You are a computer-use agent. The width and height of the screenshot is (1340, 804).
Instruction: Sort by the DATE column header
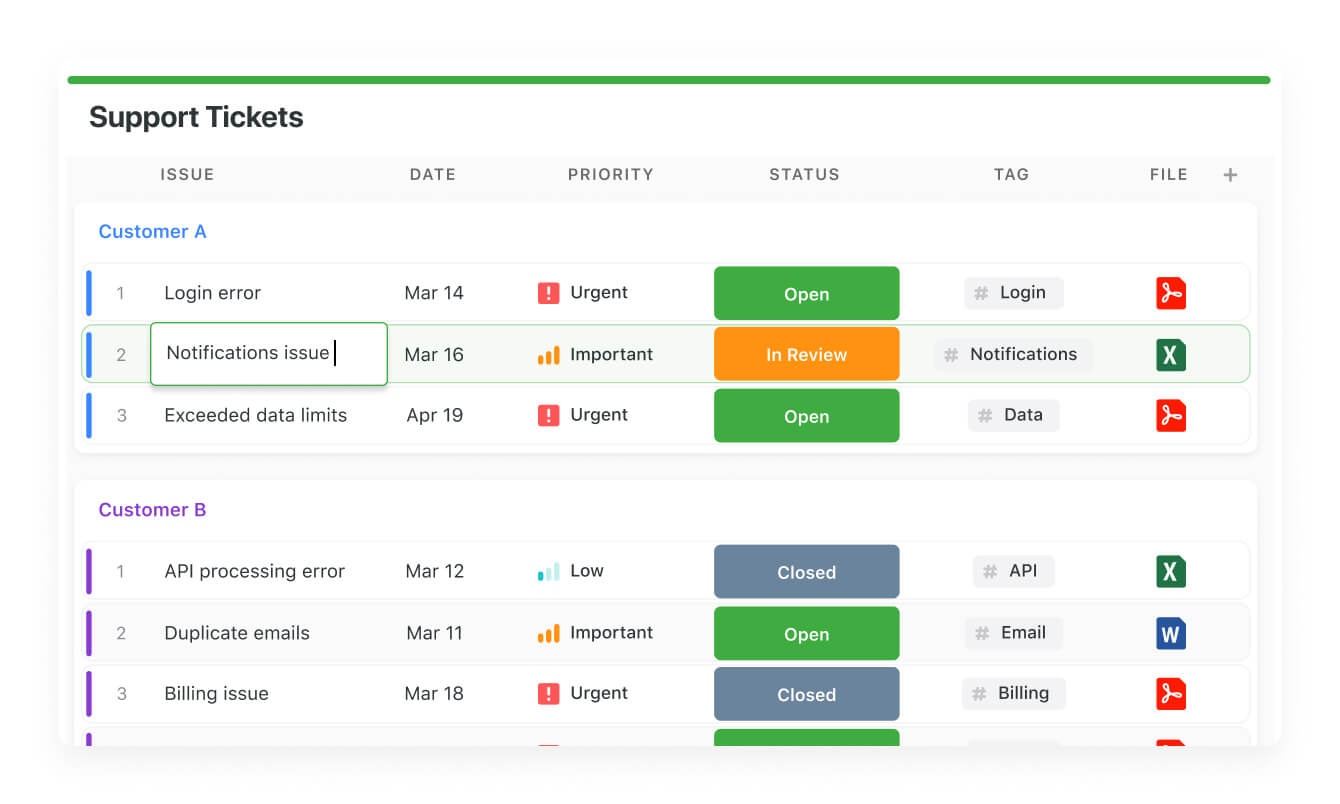tap(433, 174)
